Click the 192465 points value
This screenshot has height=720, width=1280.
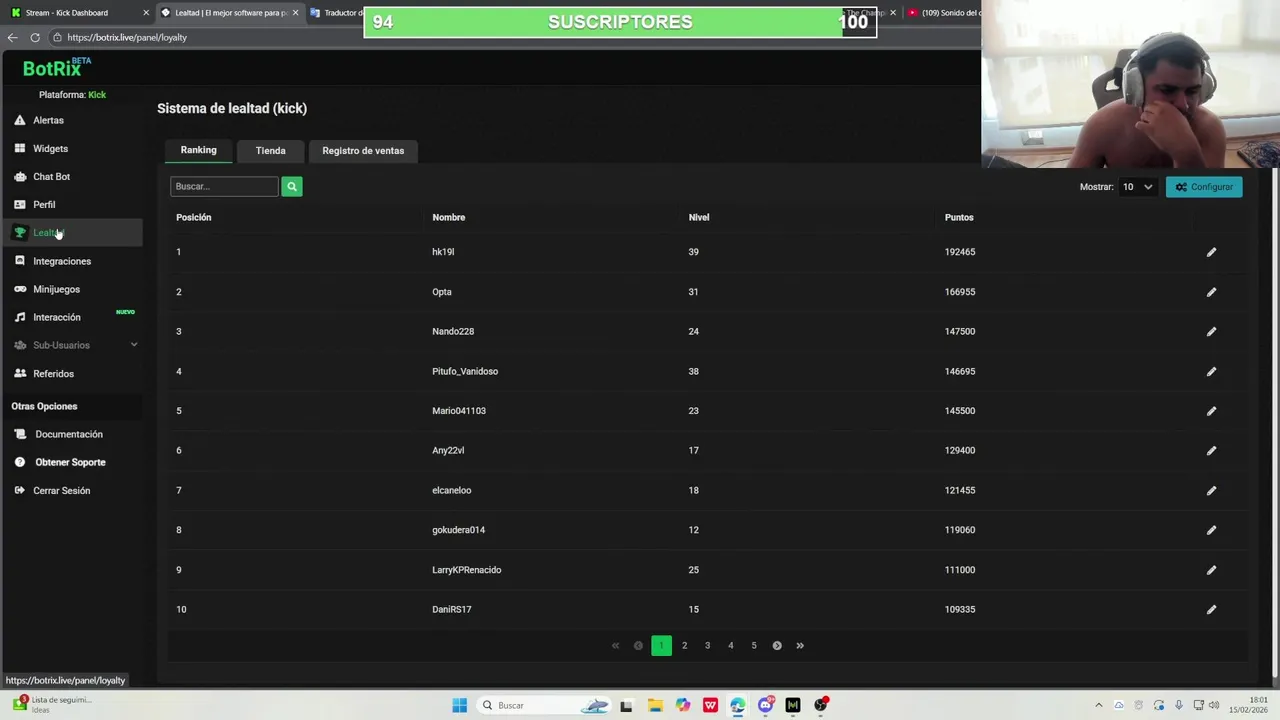point(960,252)
